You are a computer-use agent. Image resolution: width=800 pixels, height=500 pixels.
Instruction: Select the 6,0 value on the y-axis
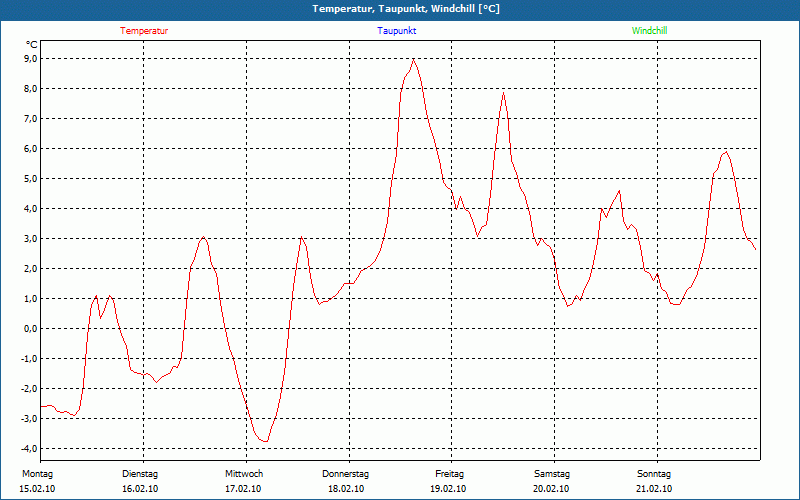[31, 148]
